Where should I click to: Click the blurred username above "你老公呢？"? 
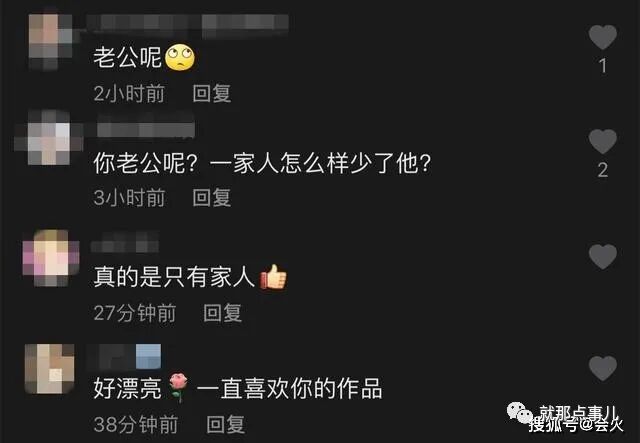coord(146,130)
